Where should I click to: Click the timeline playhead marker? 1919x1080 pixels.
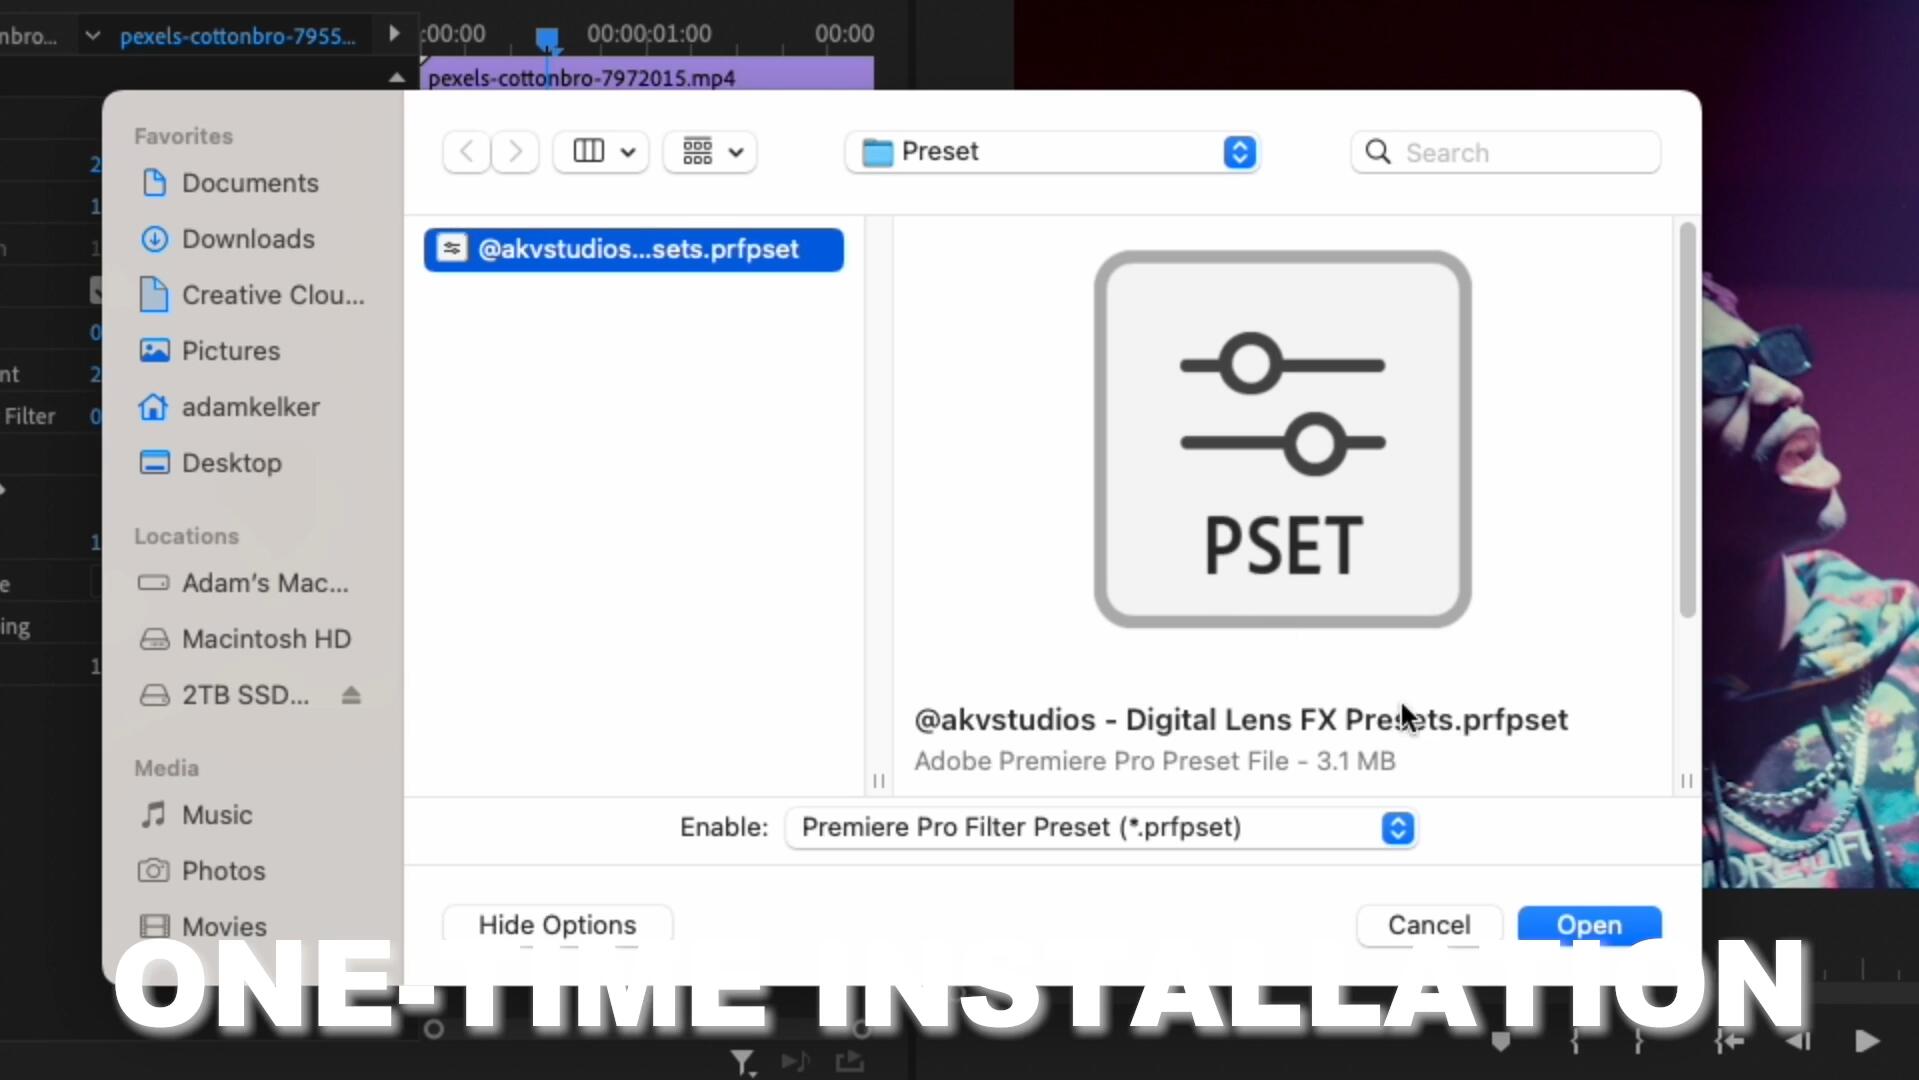(x=547, y=39)
